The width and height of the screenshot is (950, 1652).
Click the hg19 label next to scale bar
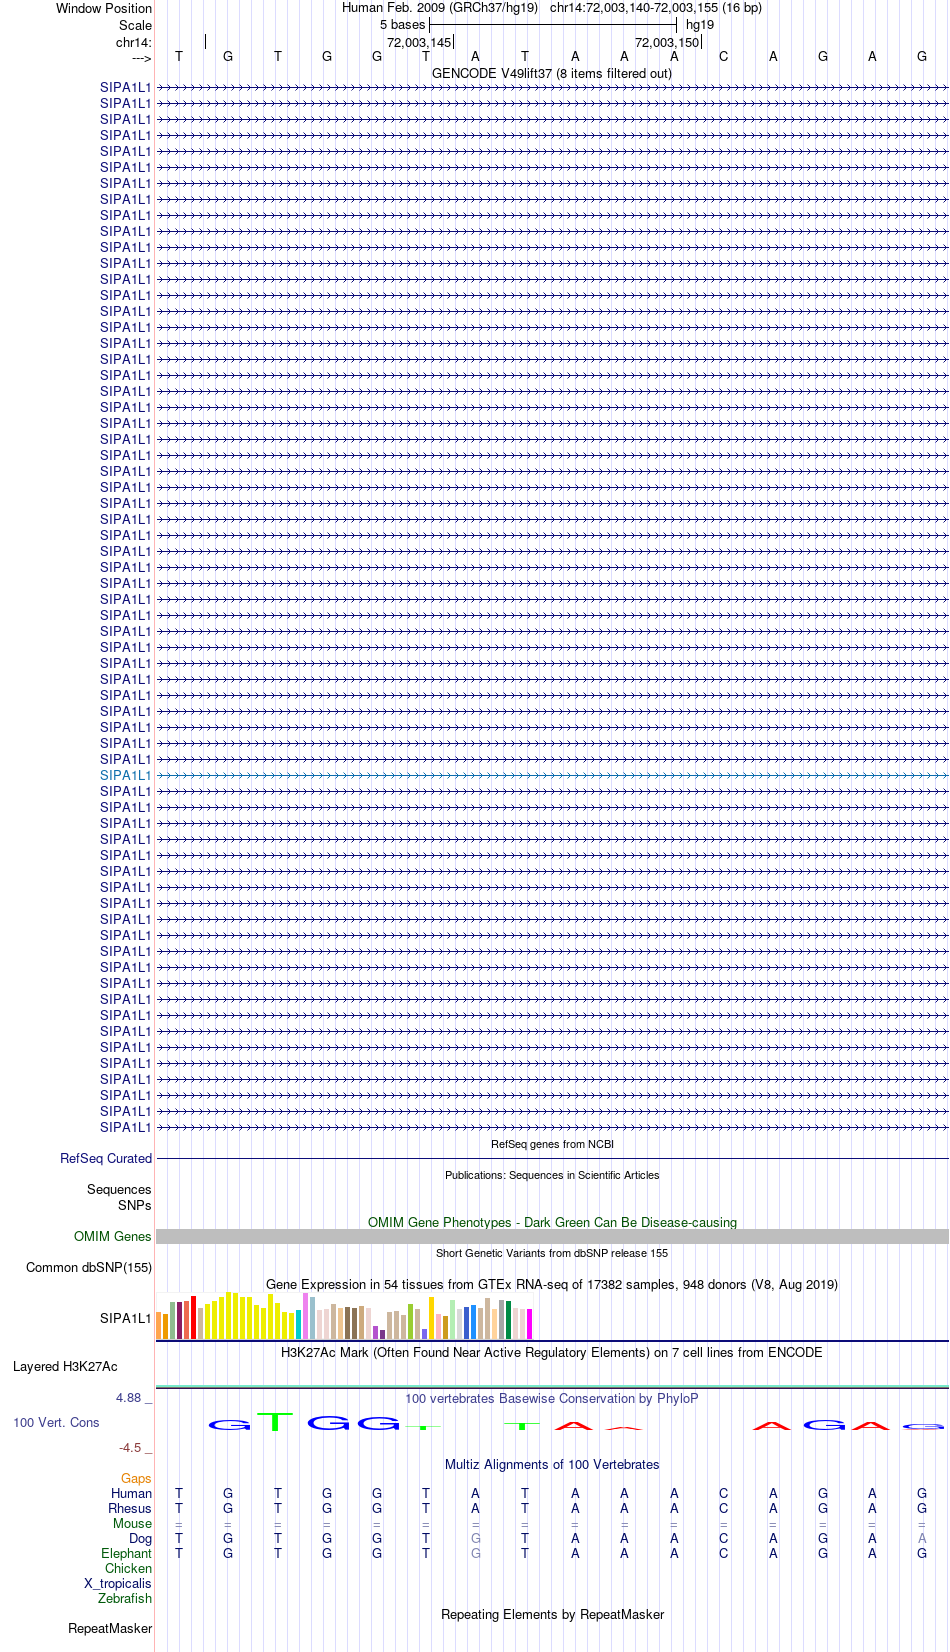coord(700,25)
